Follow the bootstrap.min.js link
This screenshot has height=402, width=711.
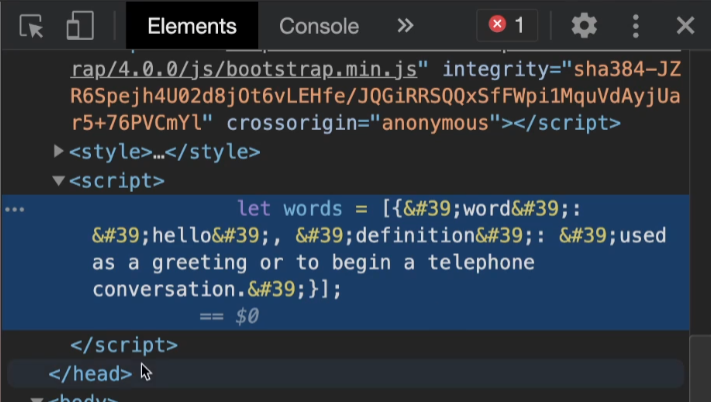click(x=244, y=69)
